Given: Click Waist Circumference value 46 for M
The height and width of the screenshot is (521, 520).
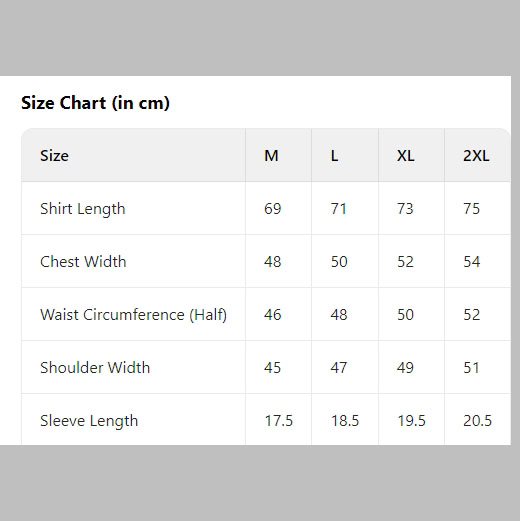Looking at the screenshot, I should pos(273,315).
